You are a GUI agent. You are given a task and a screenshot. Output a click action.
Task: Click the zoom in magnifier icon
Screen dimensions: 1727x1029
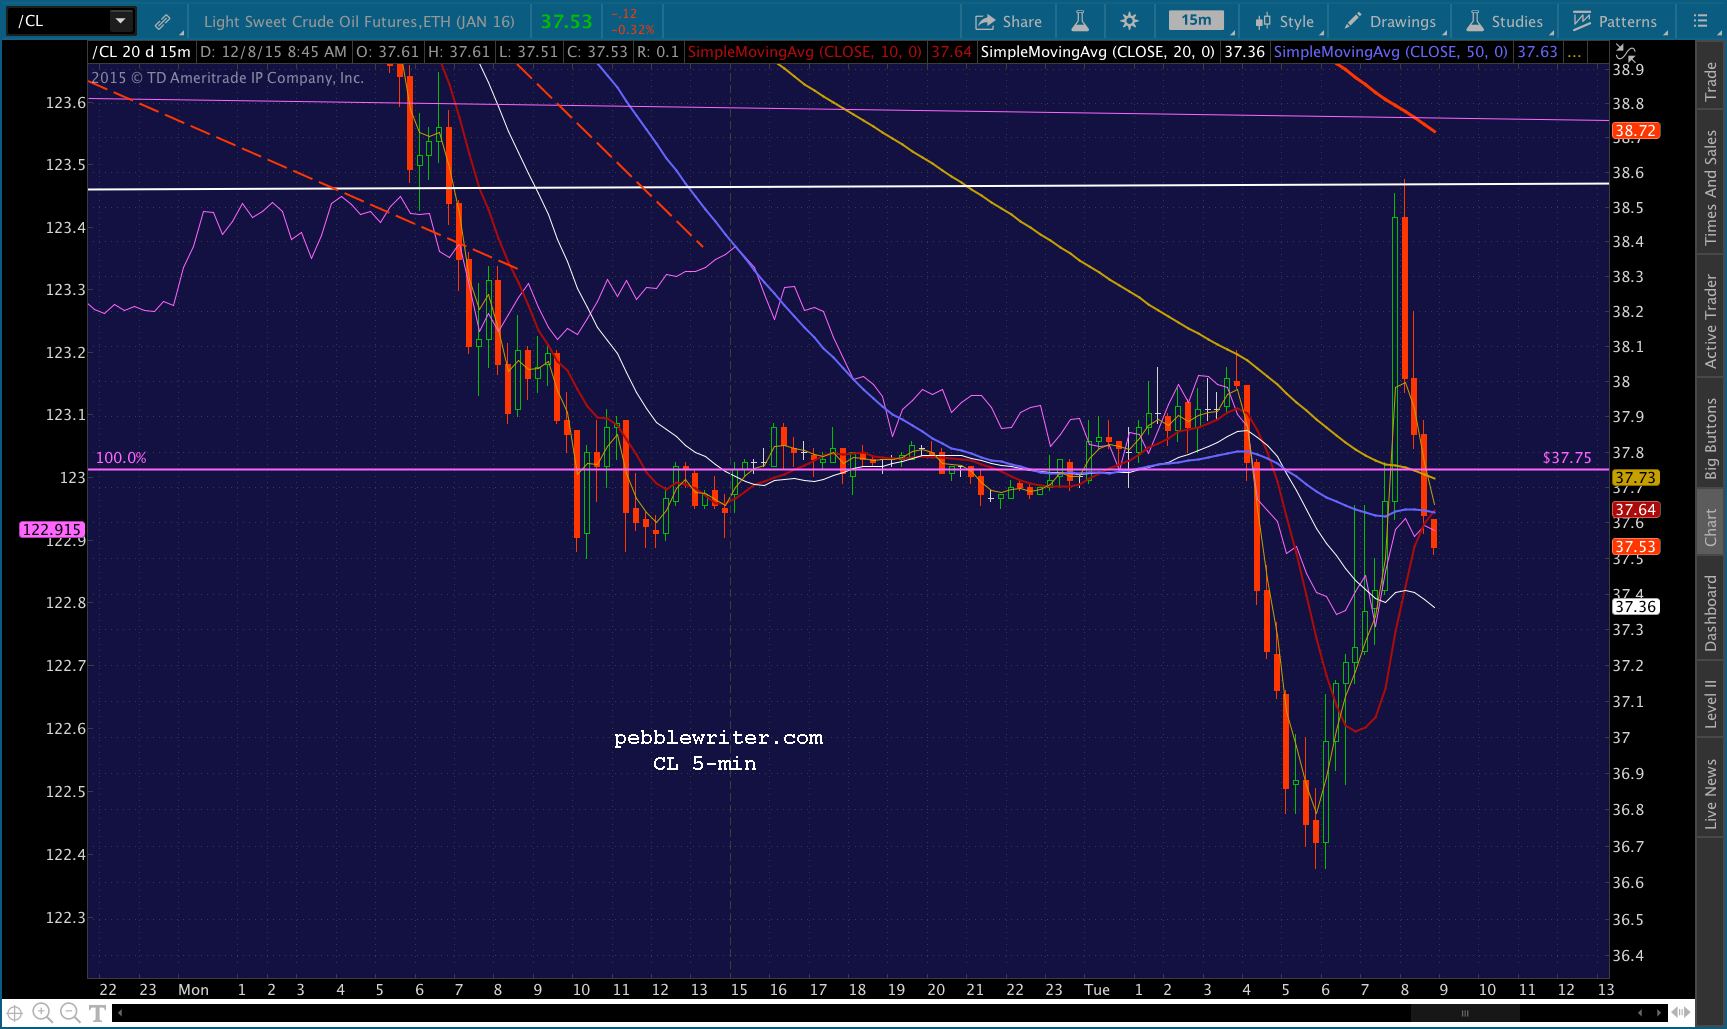point(42,1013)
